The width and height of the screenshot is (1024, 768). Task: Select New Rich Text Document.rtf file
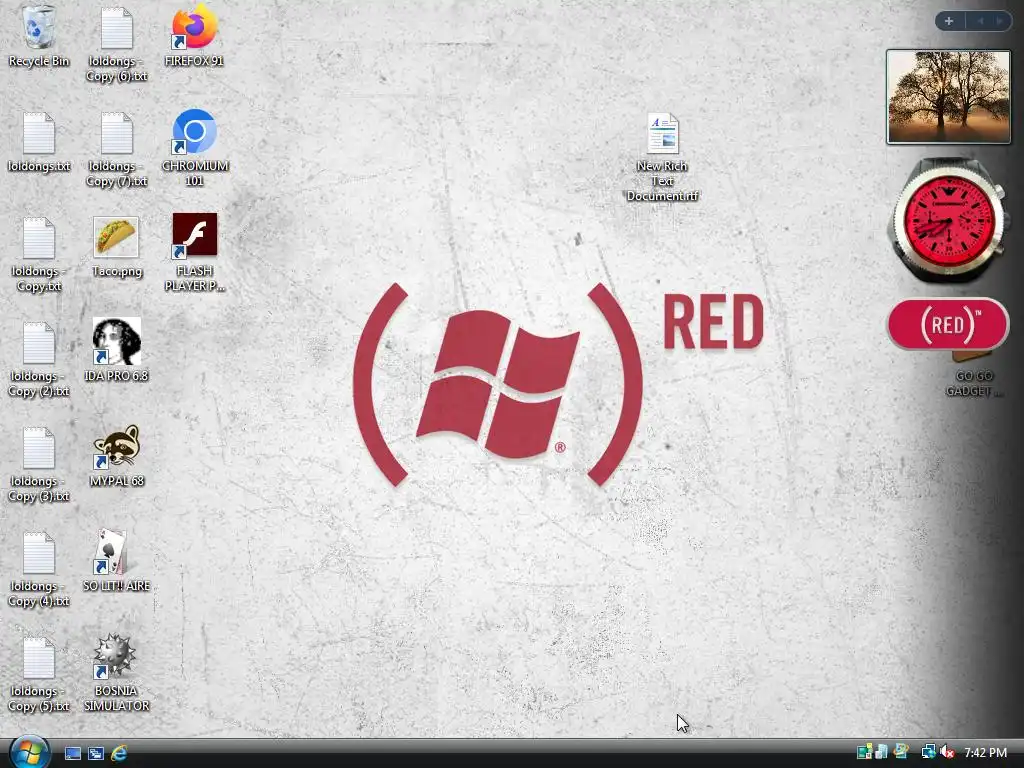coord(662,157)
